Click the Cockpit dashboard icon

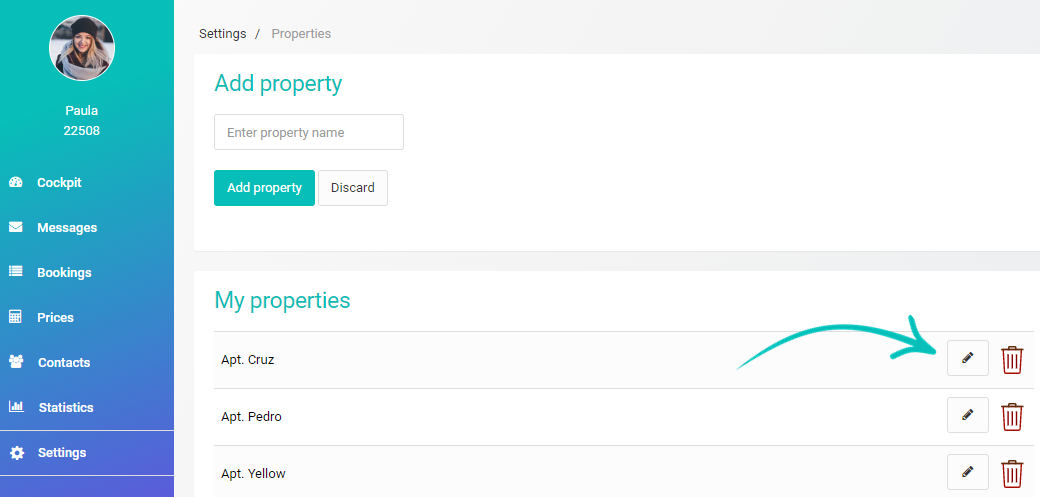16,182
